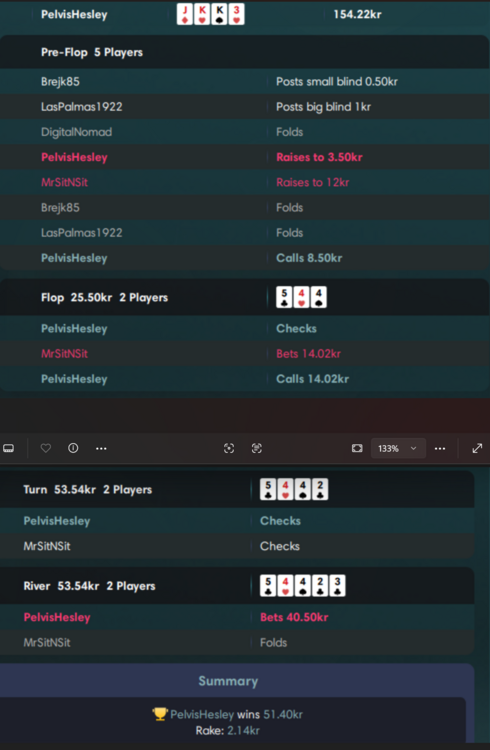The height and width of the screenshot is (750, 490).
Task: Click the Summary heading
Action: tap(228, 681)
